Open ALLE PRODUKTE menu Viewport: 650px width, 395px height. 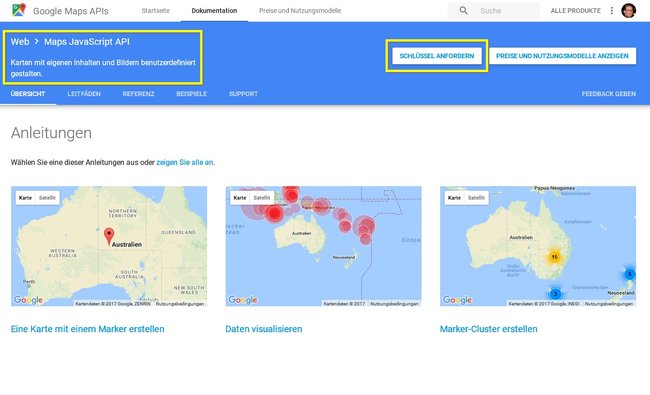[x=575, y=11]
